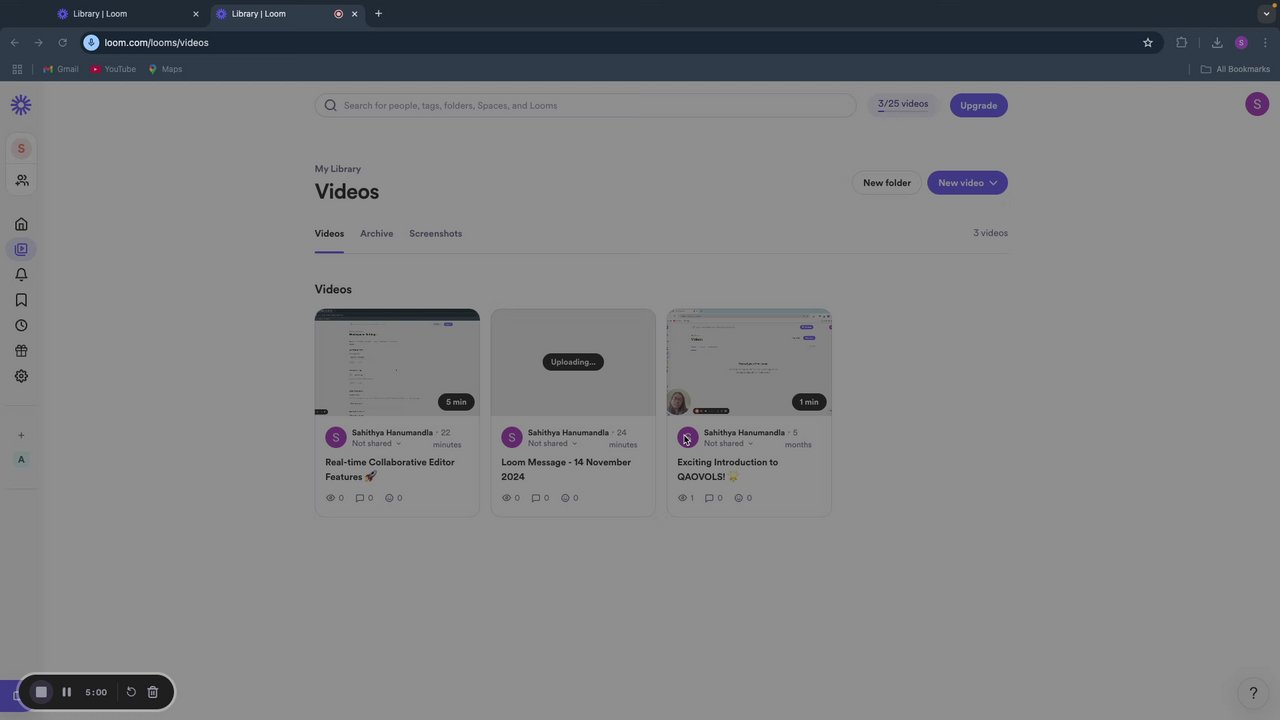The height and width of the screenshot is (720, 1280).
Task: Open the people icon in sidebar
Action: (x=21, y=180)
